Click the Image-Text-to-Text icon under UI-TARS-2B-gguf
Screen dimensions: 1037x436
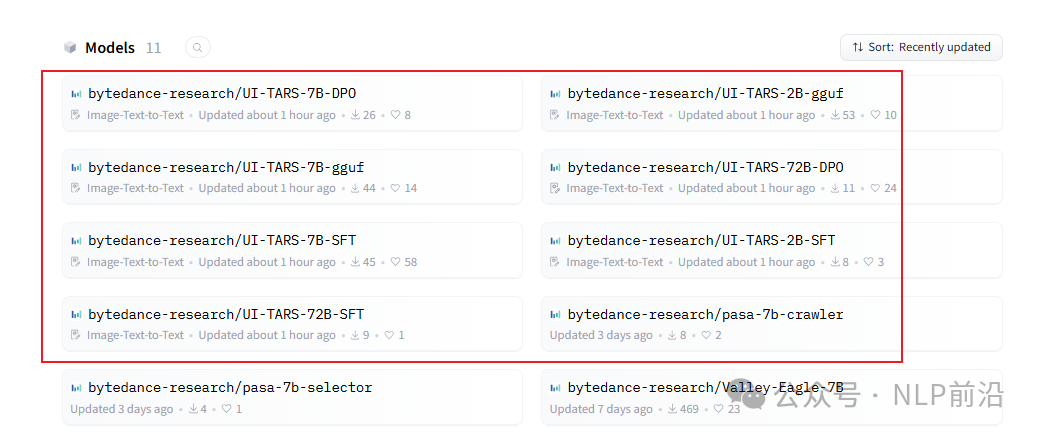[x=556, y=115]
